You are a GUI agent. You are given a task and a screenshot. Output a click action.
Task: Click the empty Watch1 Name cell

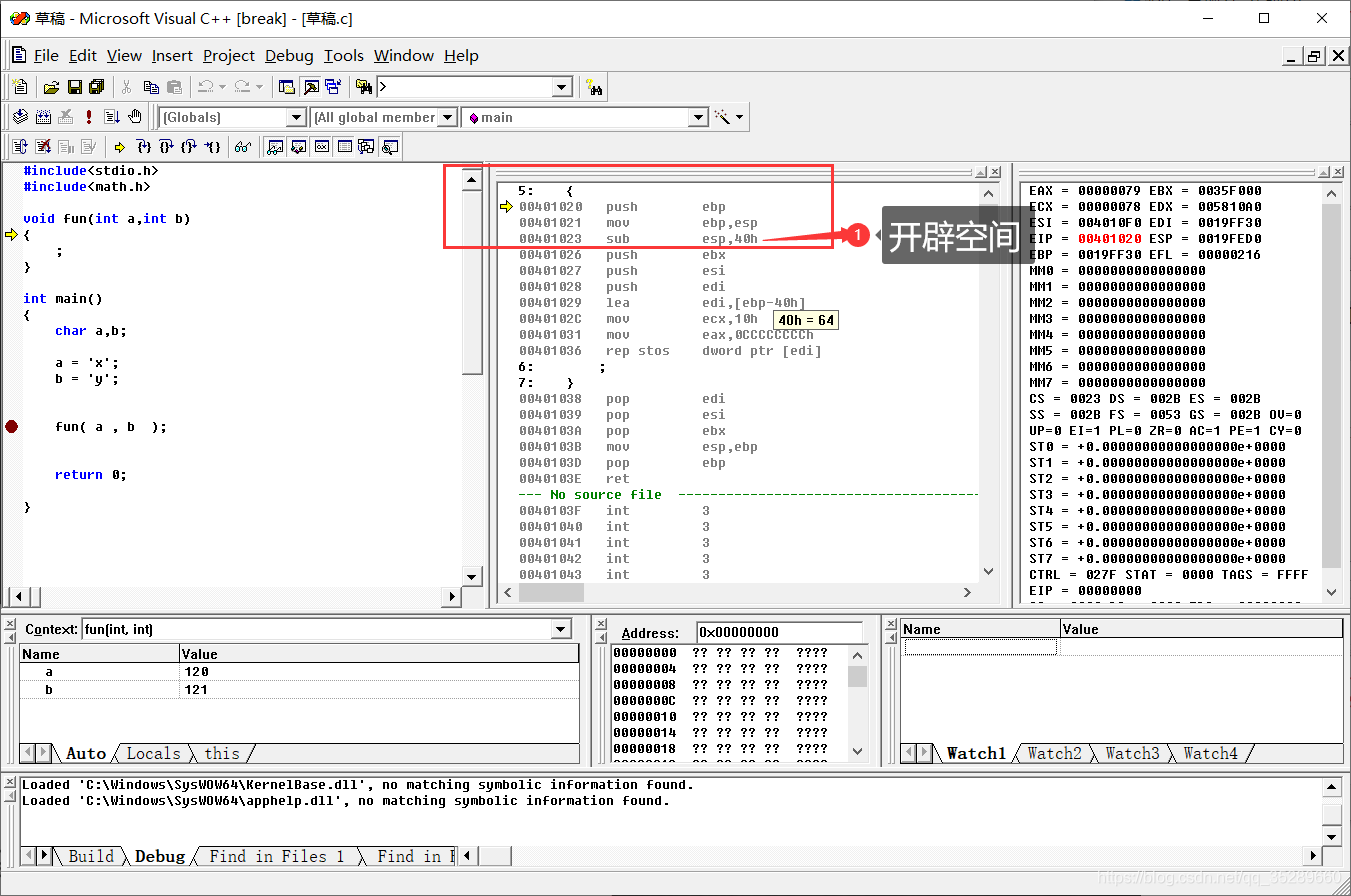980,647
